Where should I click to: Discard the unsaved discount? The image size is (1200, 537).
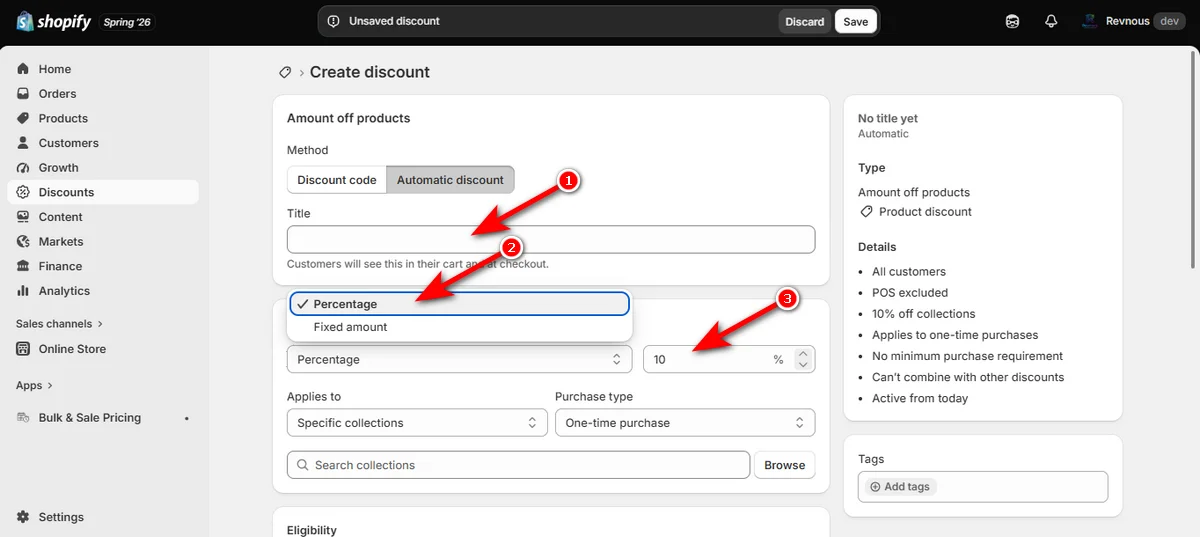[x=805, y=21]
